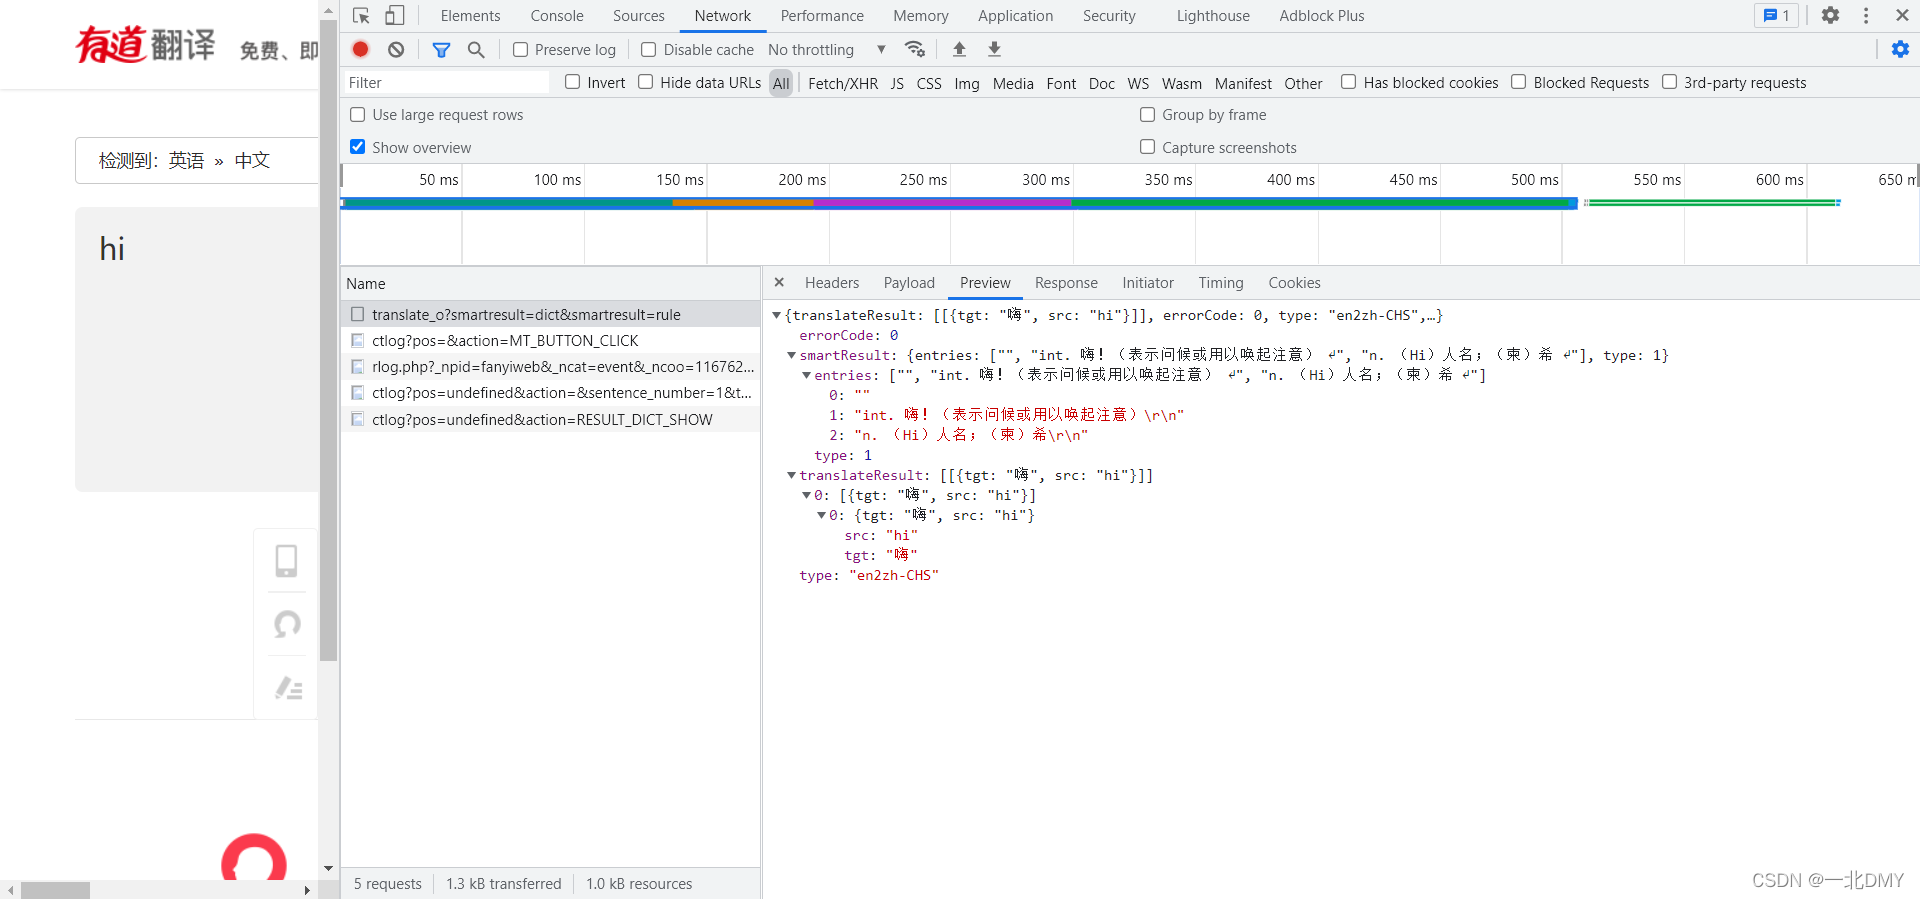Screen dimensions: 1920x899
Task: Collapse the entries array node
Action: 806,375
